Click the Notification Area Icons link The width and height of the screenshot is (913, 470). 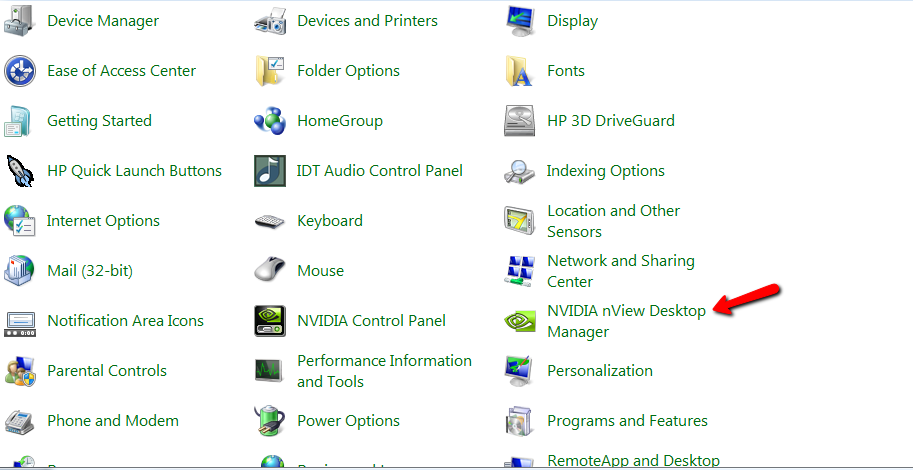coord(126,321)
